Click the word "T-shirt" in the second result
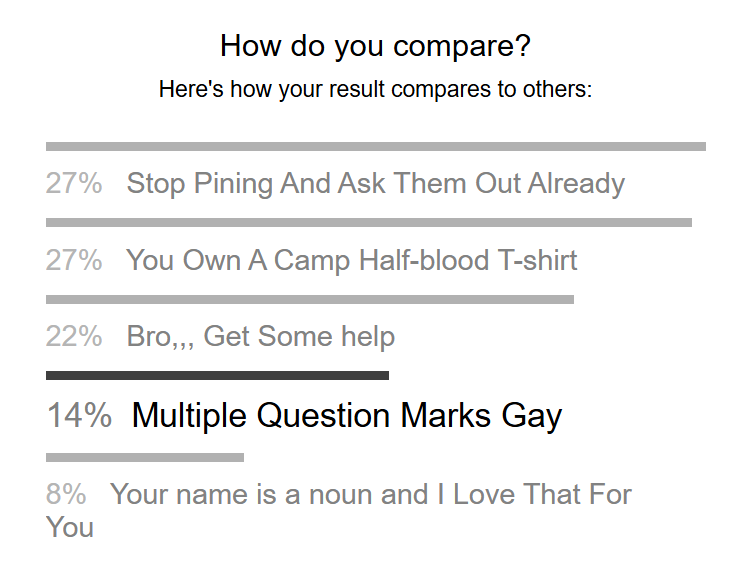Viewport: 747px width, 585px height. click(x=538, y=261)
